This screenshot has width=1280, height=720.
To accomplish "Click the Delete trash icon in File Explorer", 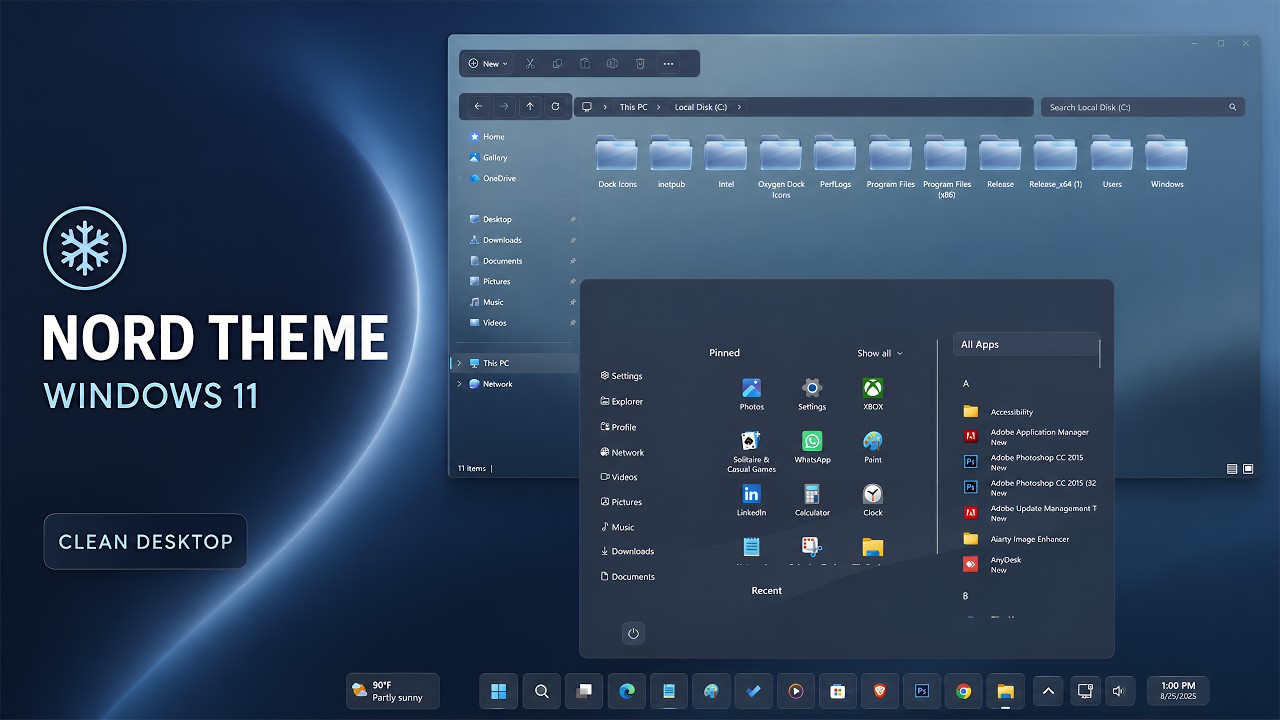I will coord(640,64).
